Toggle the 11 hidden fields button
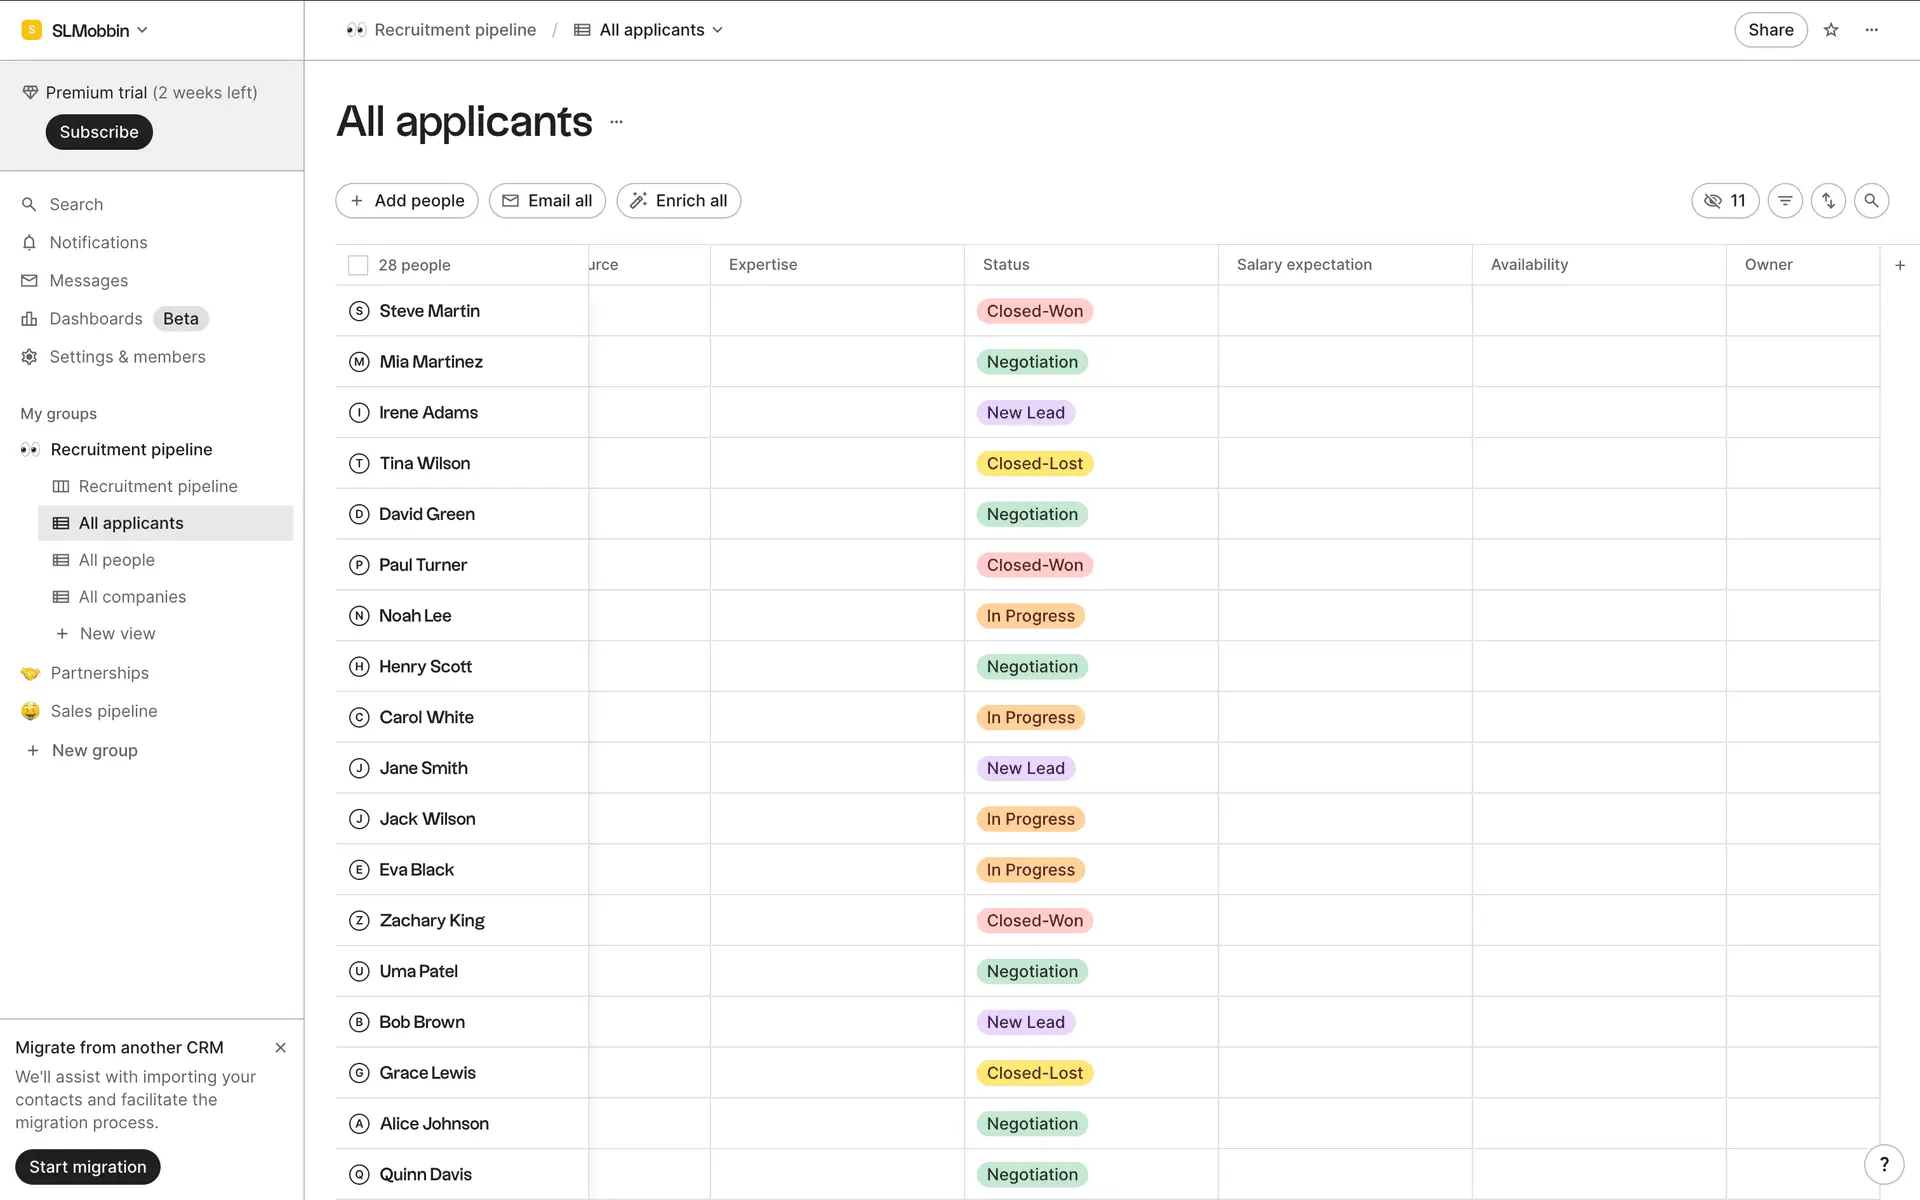 coord(1725,201)
